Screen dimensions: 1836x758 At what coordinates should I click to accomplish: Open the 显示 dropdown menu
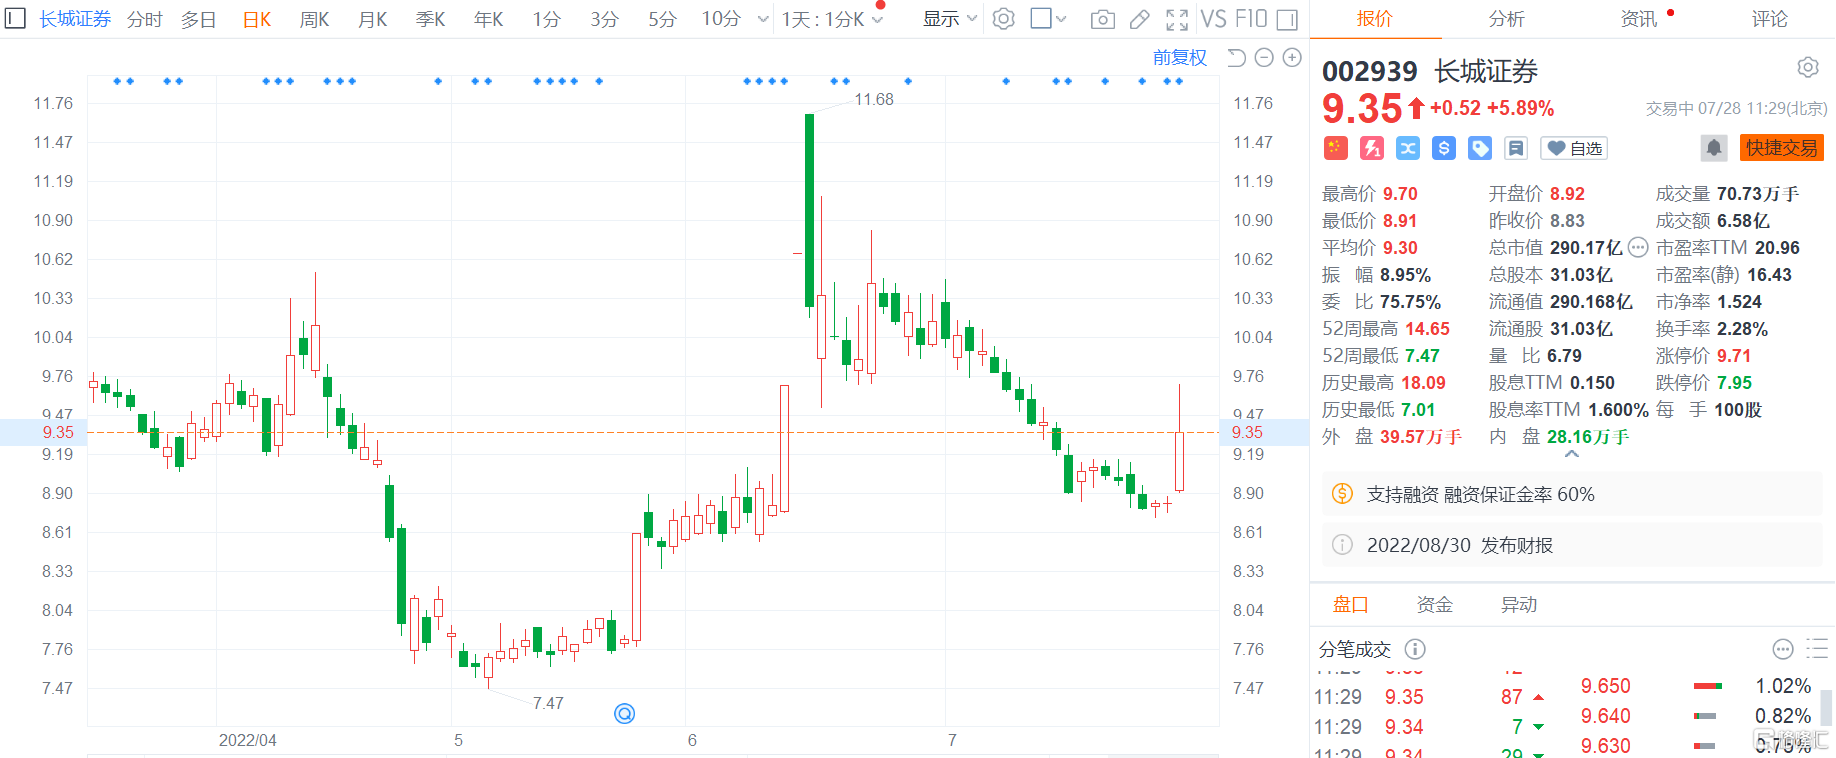tap(949, 19)
